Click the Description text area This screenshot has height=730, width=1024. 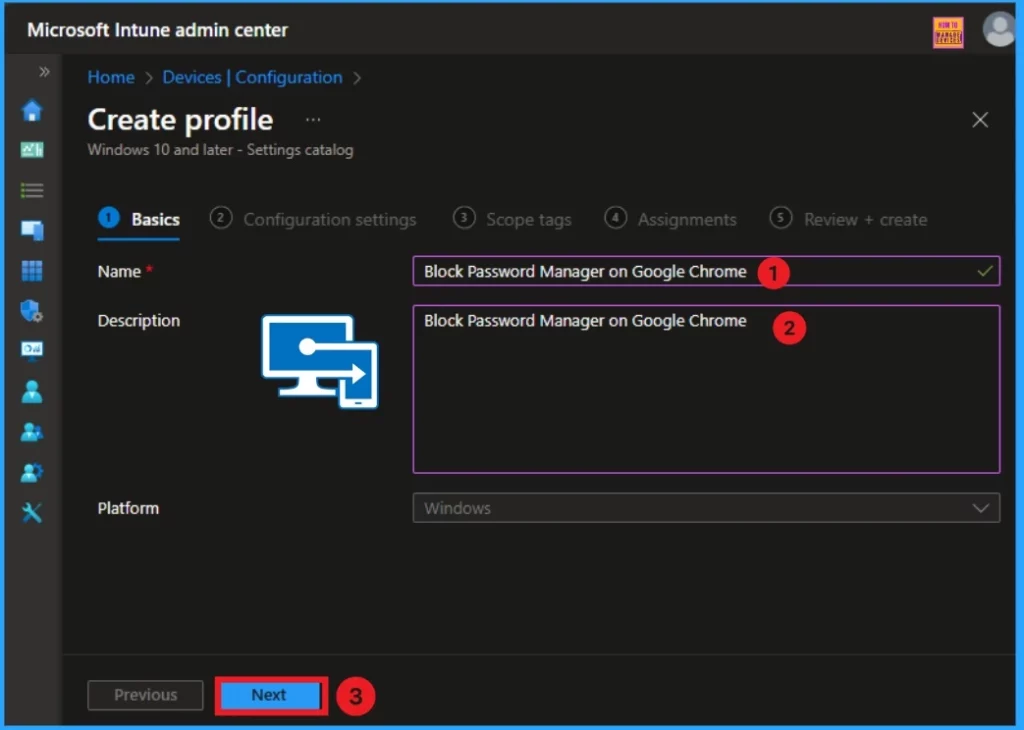click(706, 389)
